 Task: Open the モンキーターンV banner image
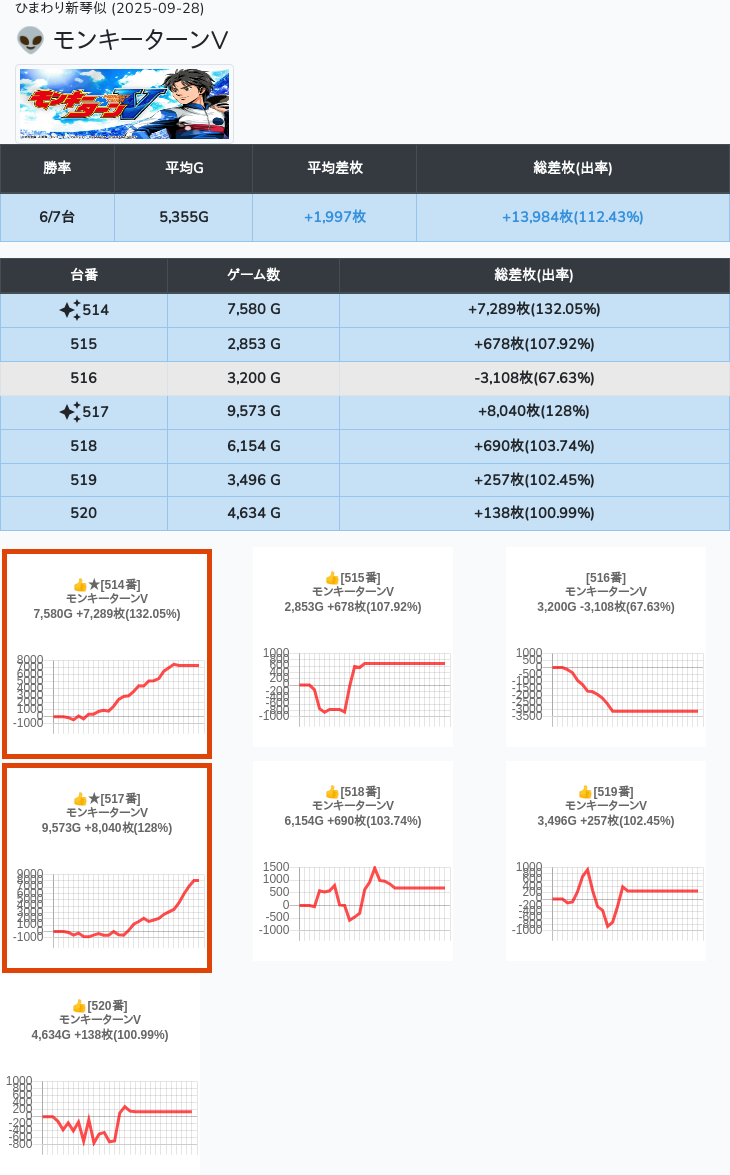(125, 104)
